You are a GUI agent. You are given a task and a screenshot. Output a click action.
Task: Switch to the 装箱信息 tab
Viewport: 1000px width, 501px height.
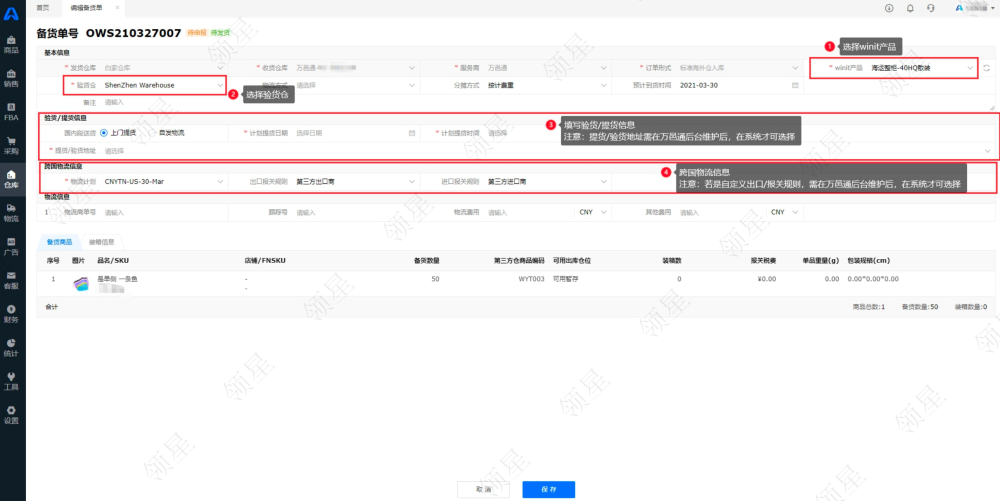tap(102, 241)
